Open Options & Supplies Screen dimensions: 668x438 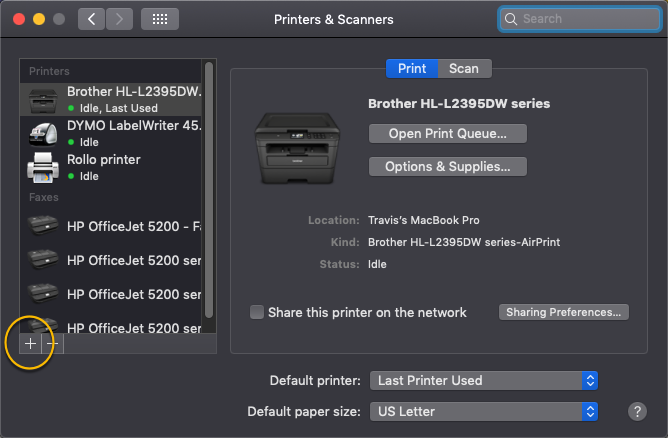(448, 167)
